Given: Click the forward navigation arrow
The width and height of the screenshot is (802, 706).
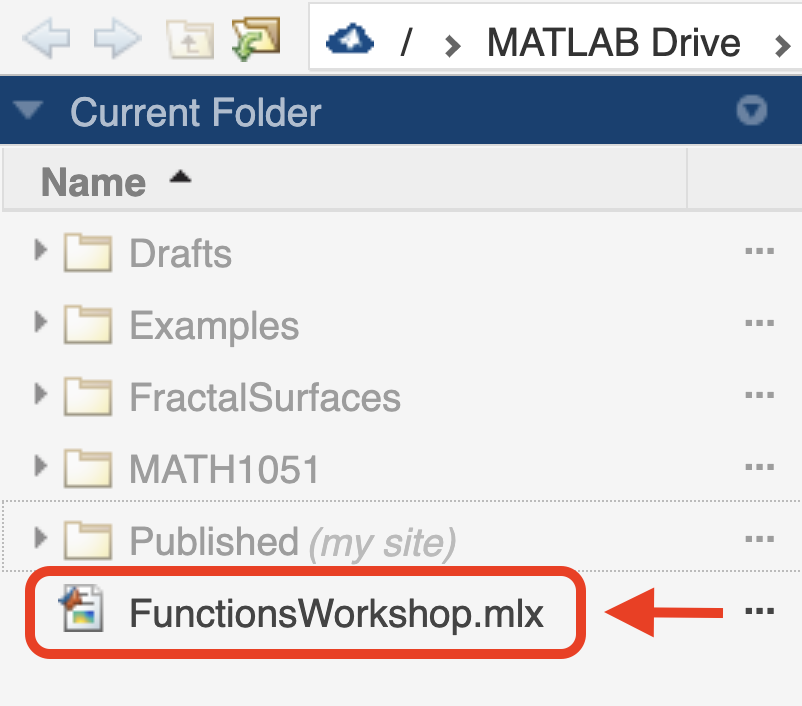Looking at the screenshot, I should 117,38.
